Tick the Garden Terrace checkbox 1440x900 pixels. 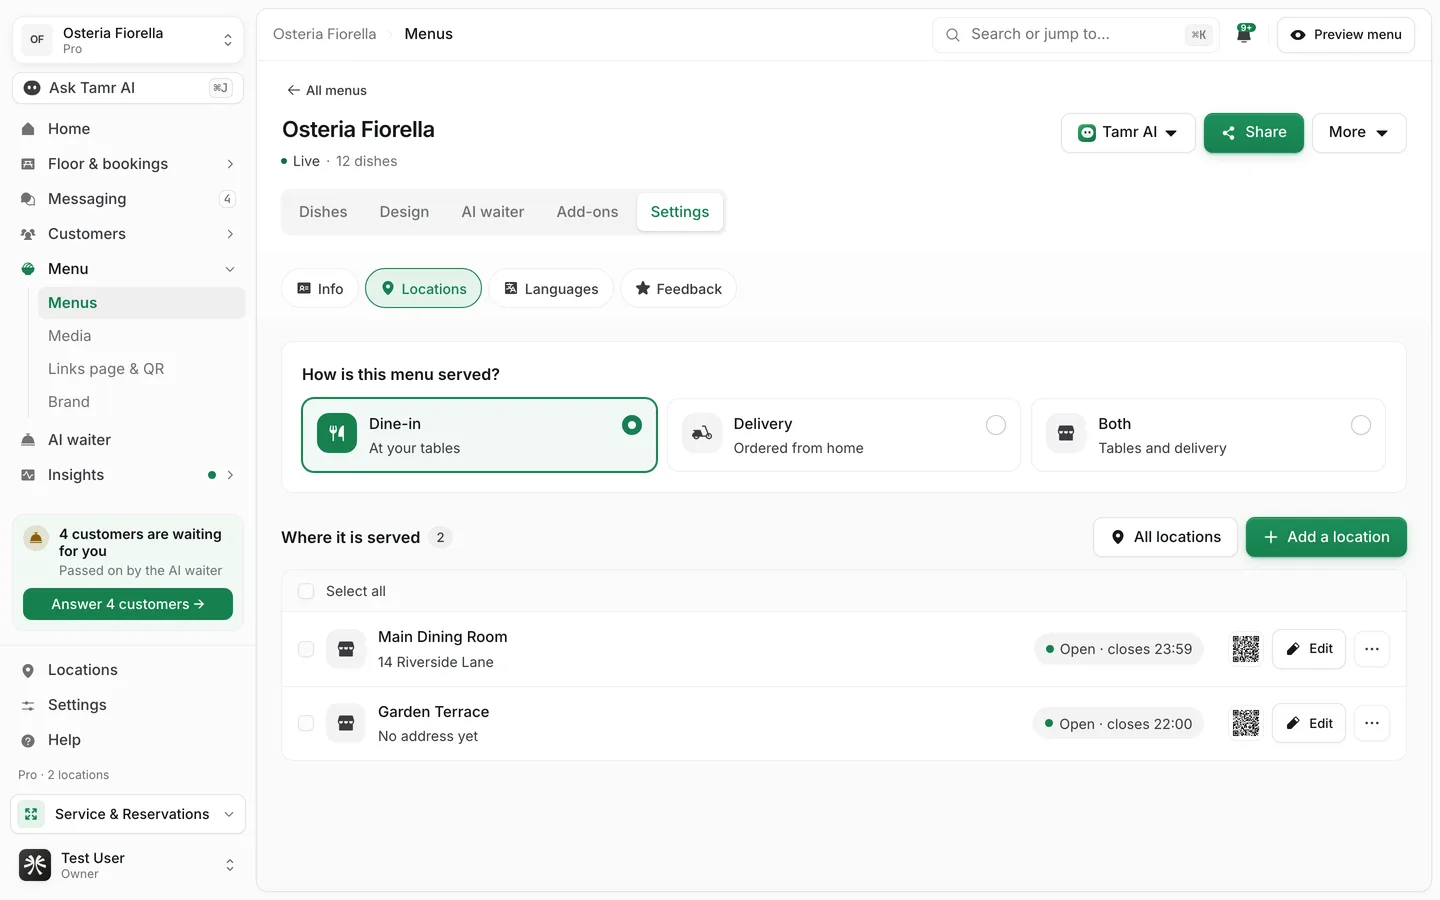coord(306,723)
